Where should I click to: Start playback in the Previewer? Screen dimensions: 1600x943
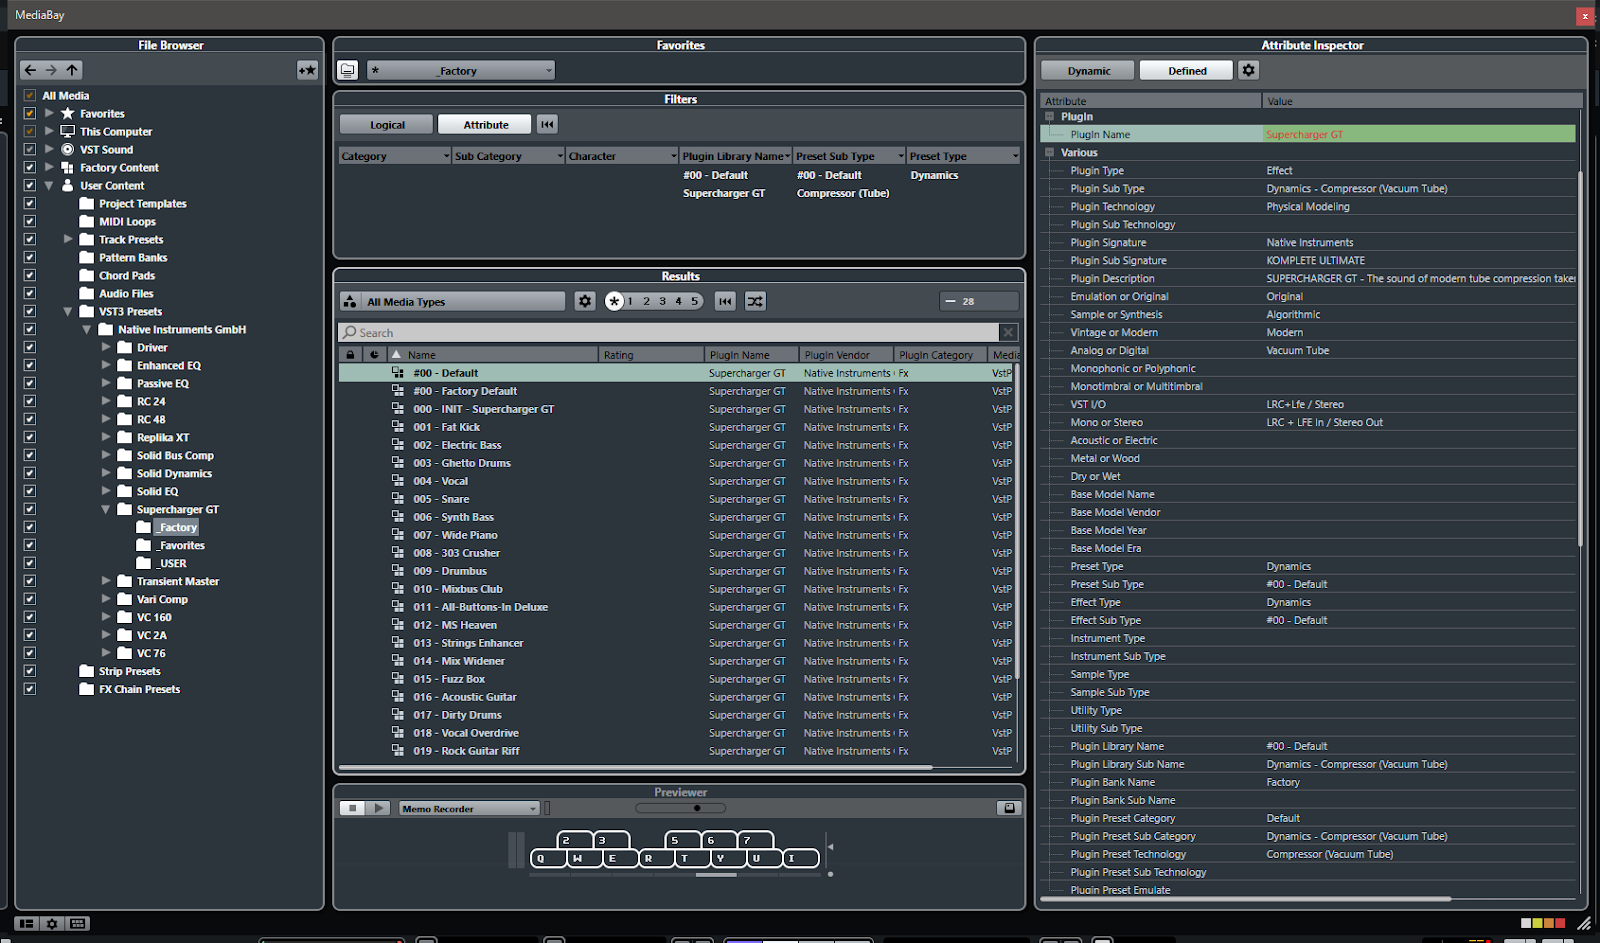[377, 808]
